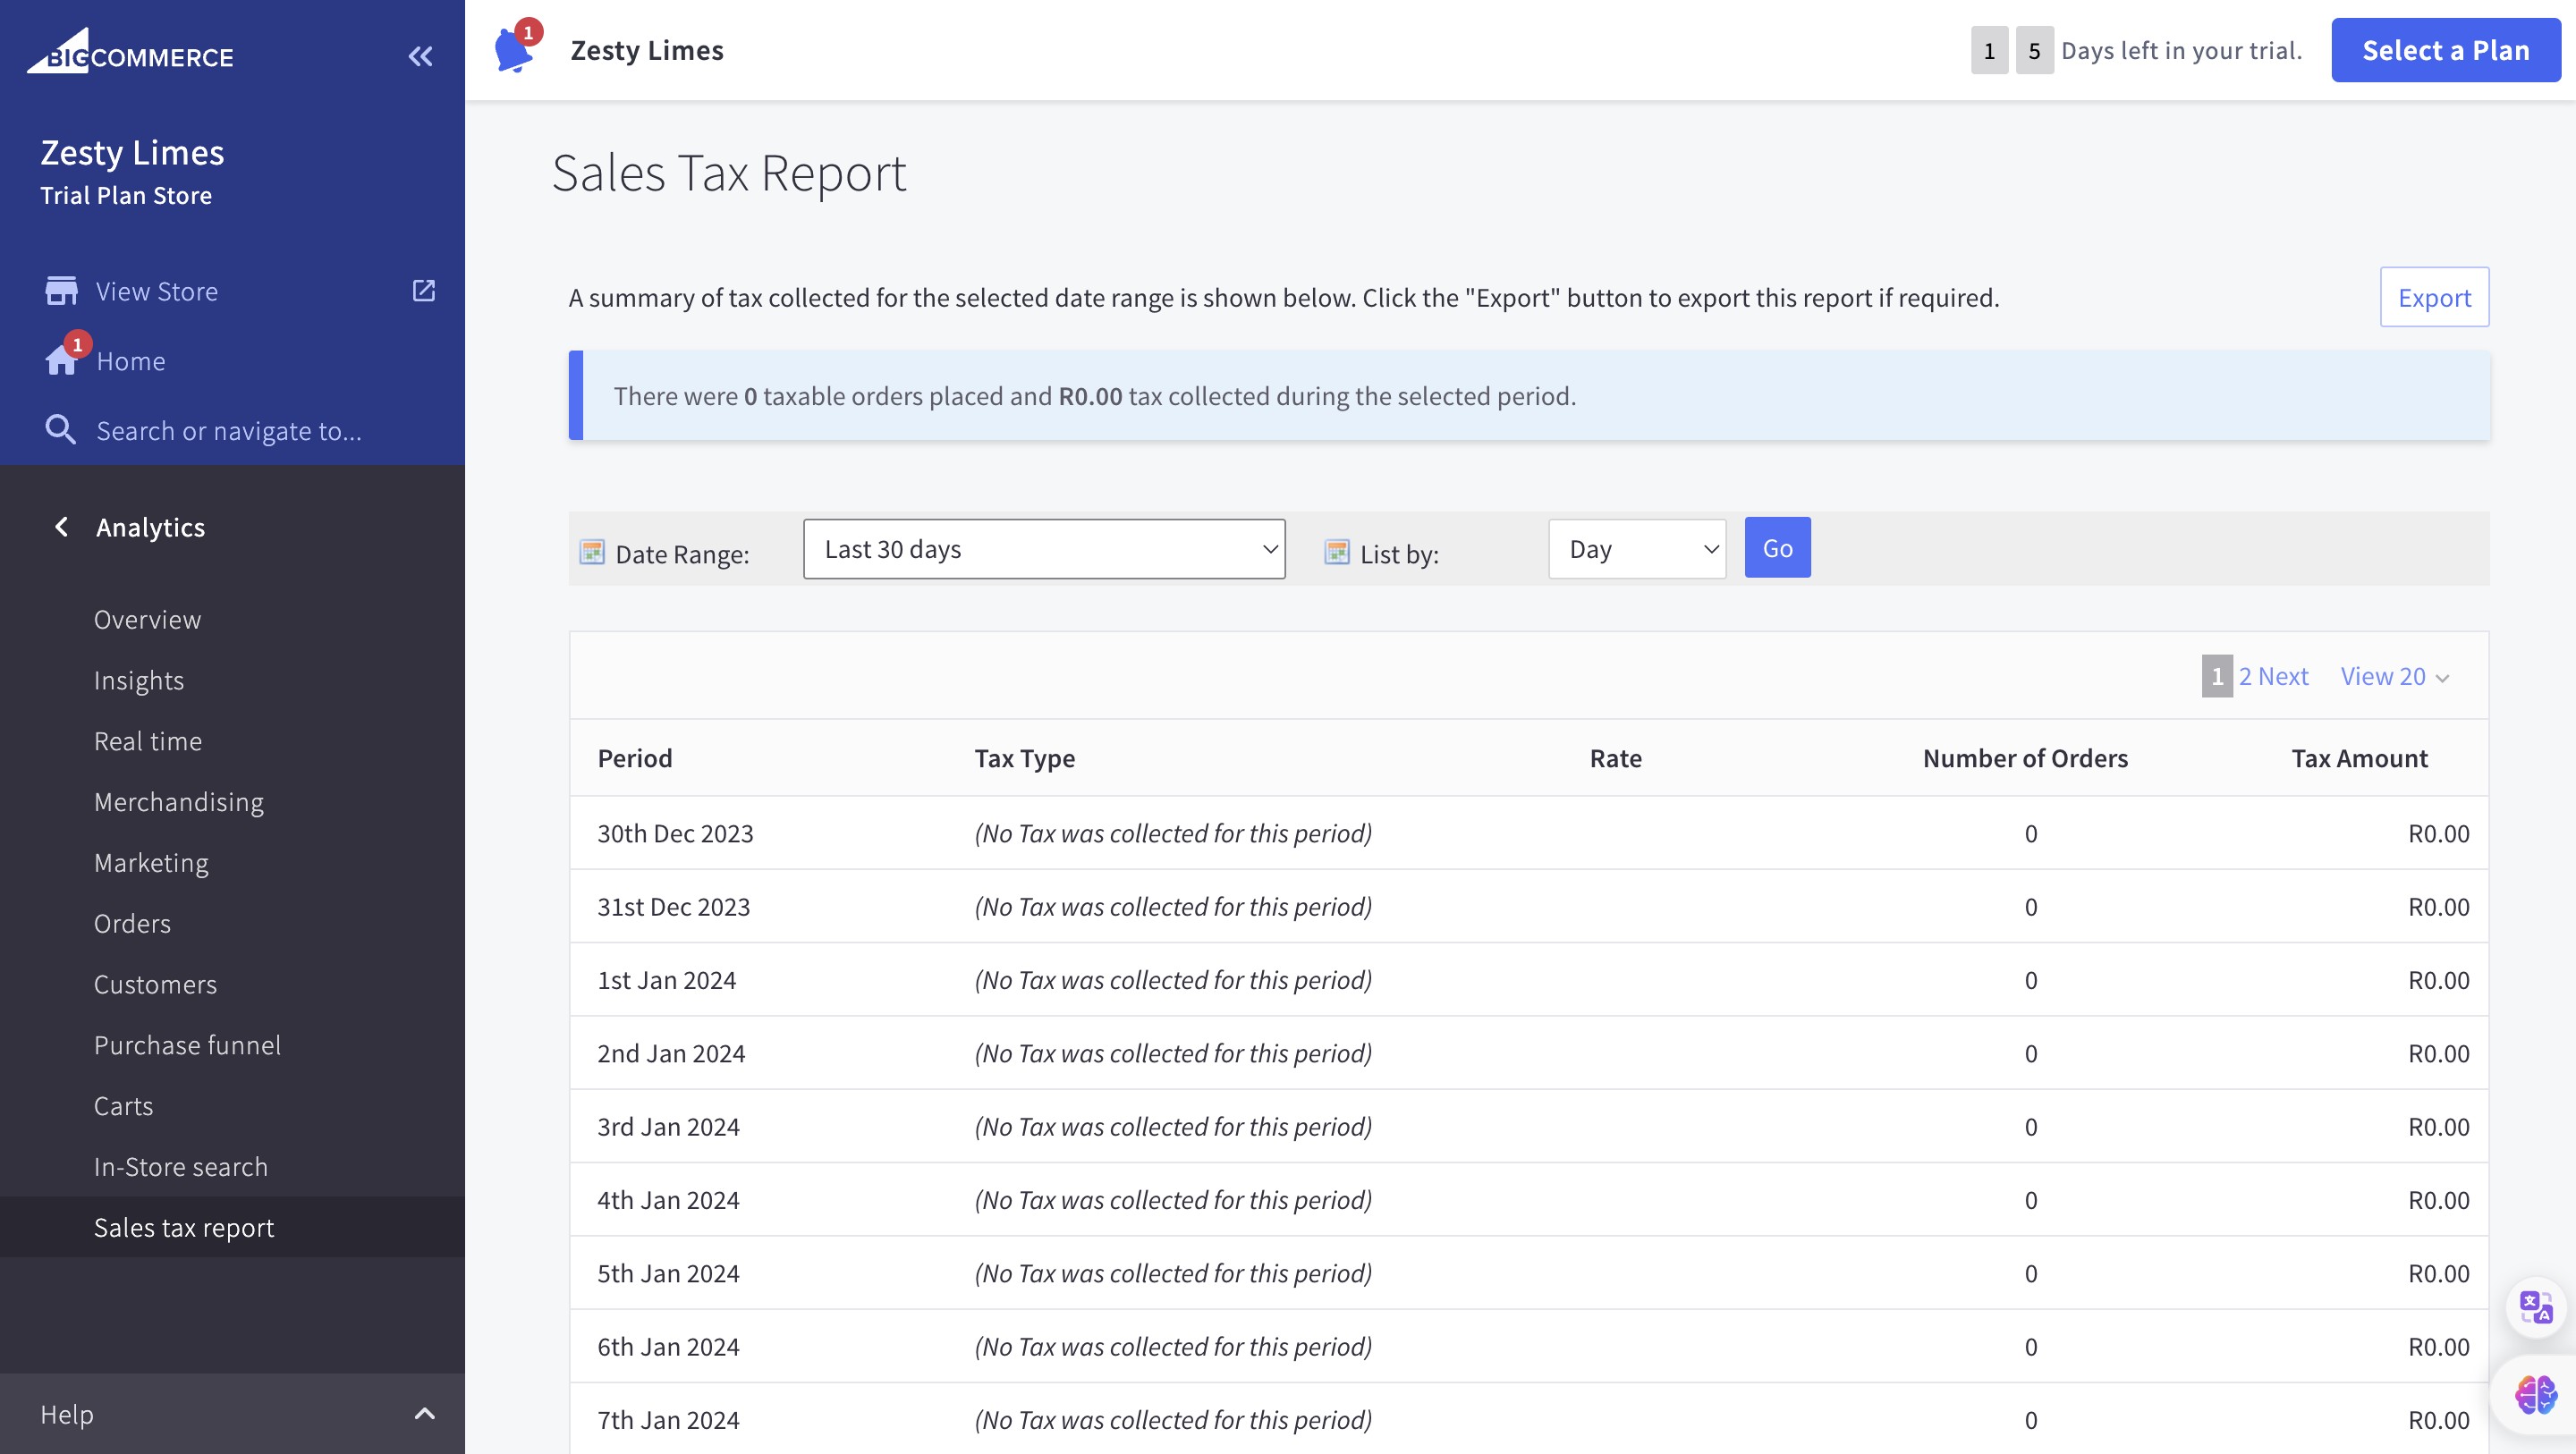Open external link icon beside View Store
This screenshot has width=2576, height=1454.
[424, 291]
